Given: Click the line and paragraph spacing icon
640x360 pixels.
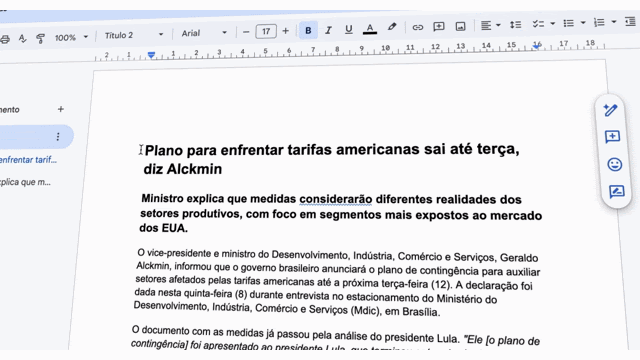Looking at the screenshot, I should coord(515,25).
